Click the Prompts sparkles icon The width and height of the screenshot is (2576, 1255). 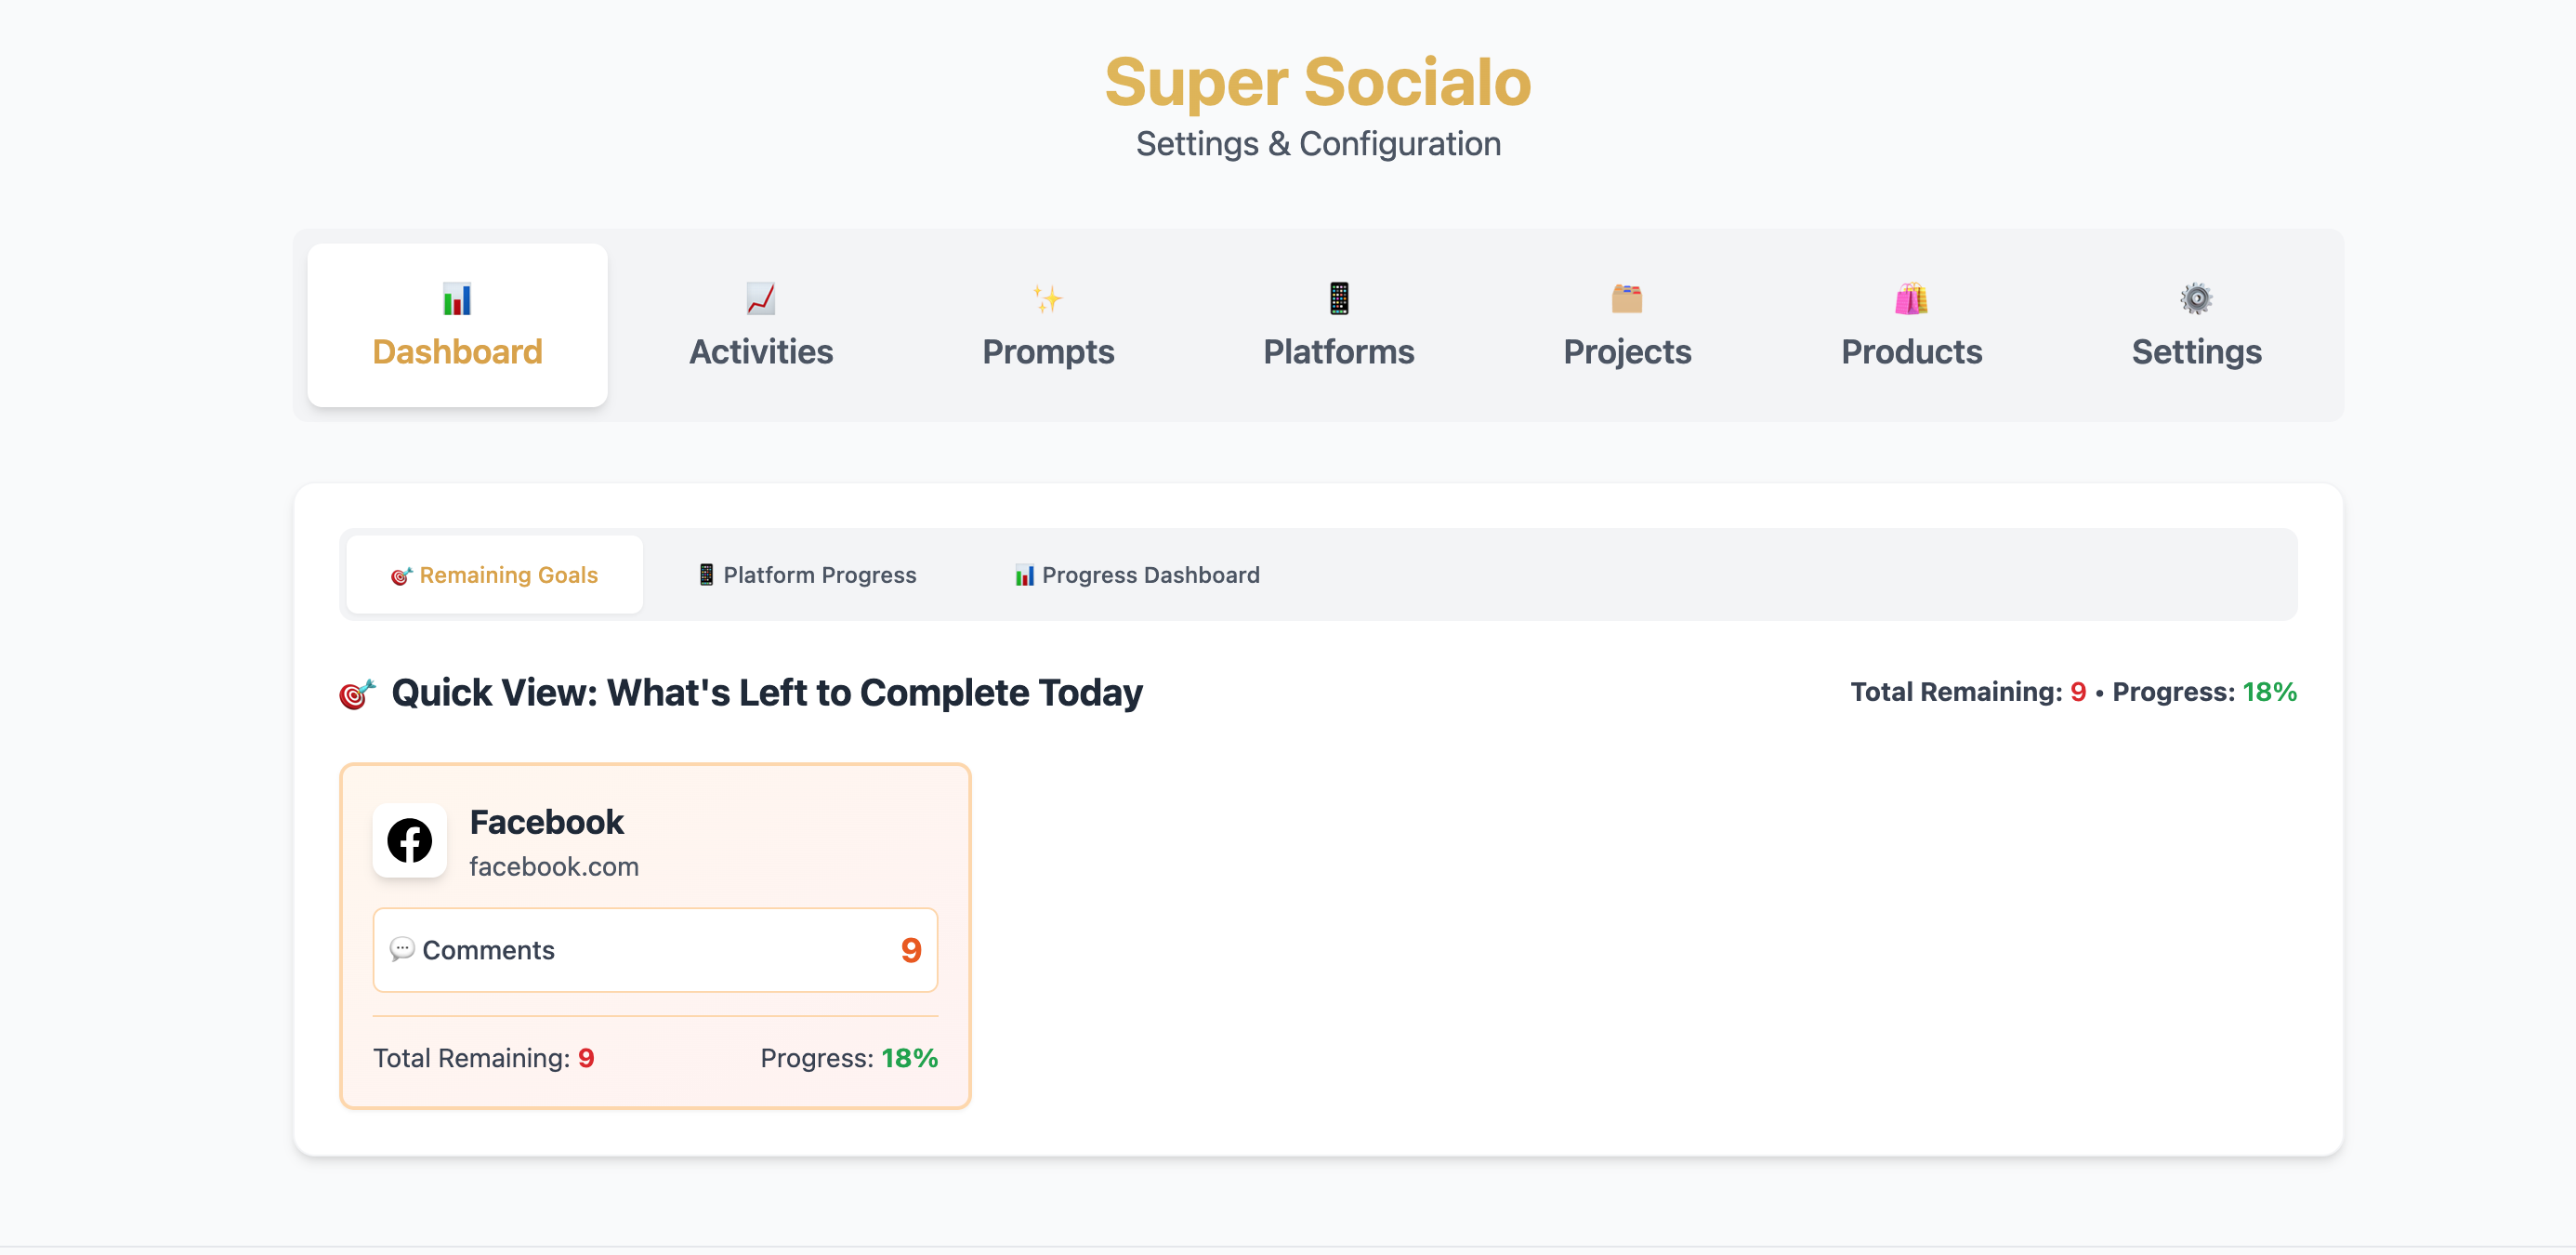[1048, 298]
